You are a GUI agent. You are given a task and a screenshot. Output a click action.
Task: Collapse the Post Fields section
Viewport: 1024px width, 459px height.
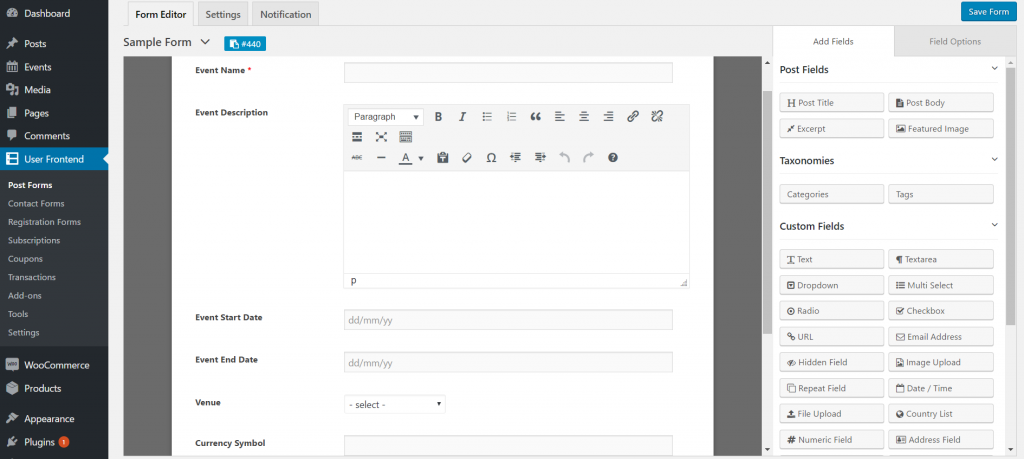(x=994, y=69)
